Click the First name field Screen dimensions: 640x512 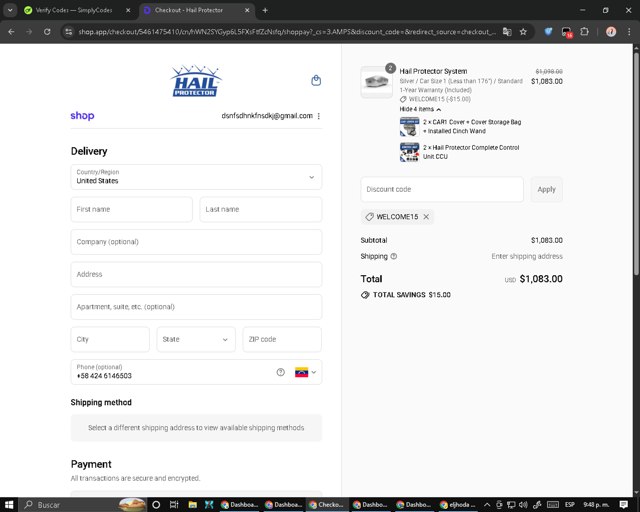(131, 209)
